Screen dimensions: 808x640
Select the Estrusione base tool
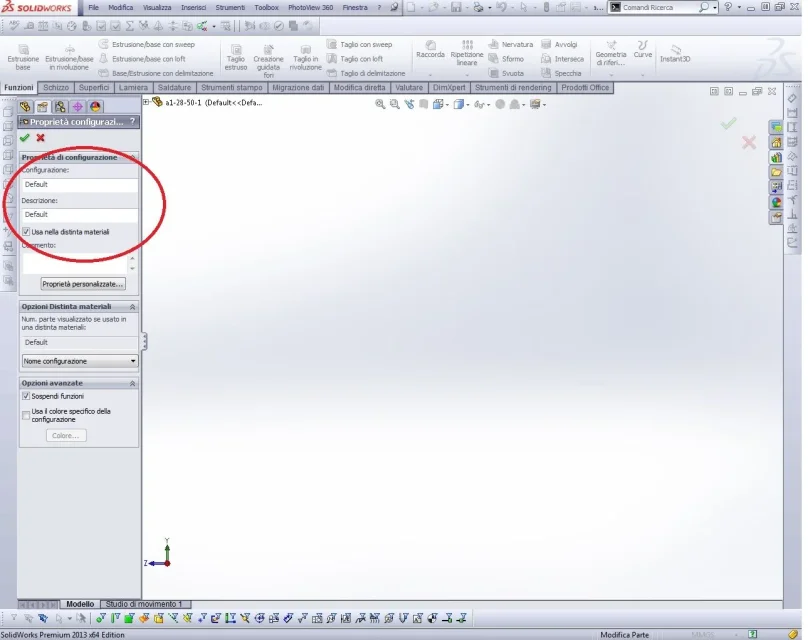(23, 56)
